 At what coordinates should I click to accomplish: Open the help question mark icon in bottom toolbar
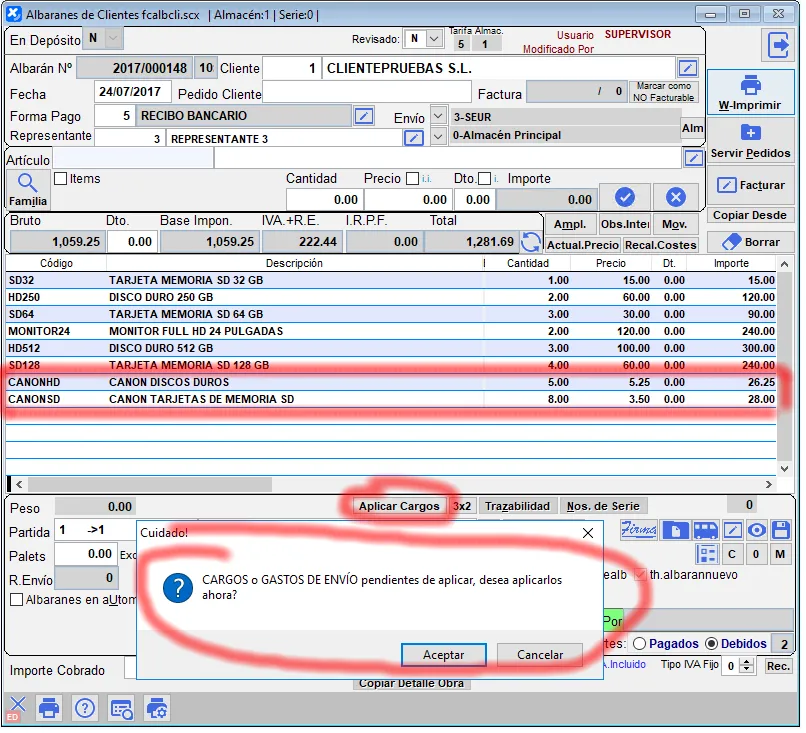[x=84, y=708]
